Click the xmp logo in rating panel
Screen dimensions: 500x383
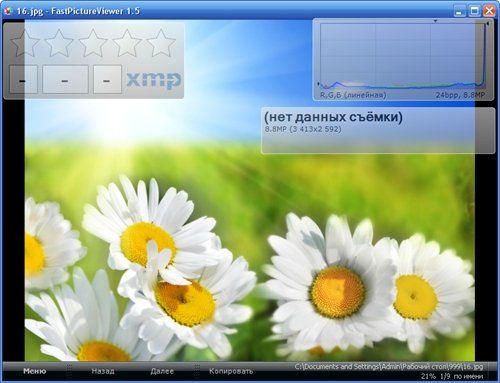pyautogui.click(x=154, y=80)
